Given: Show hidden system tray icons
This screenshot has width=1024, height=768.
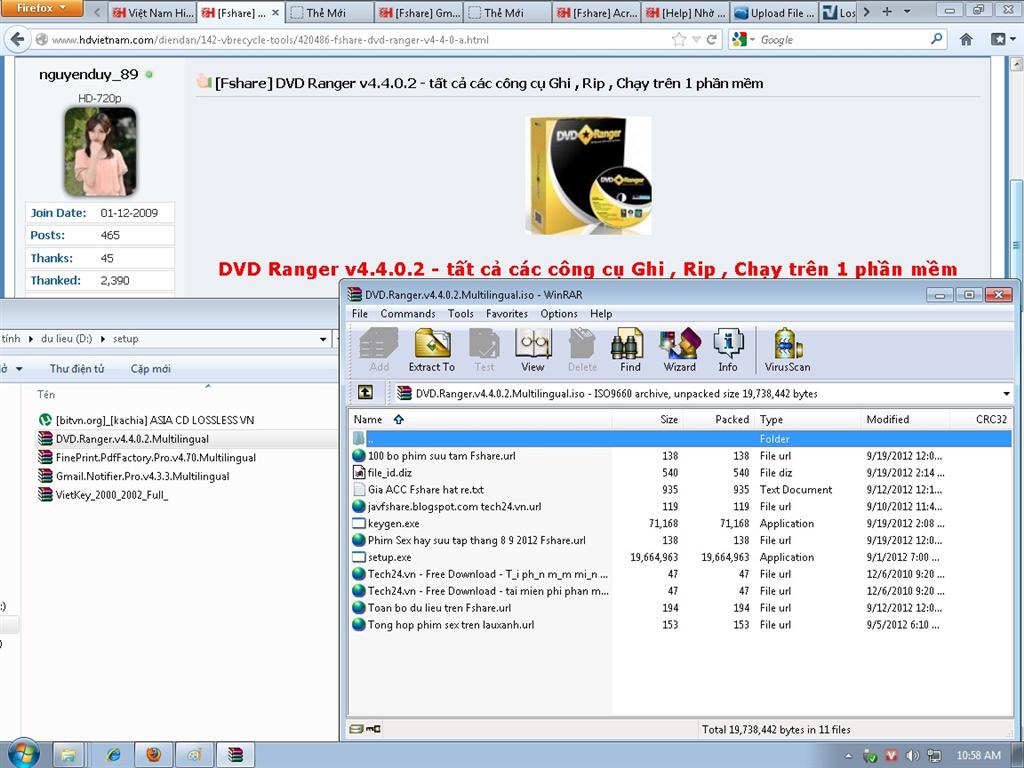Looking at the screenshot, I should [848, 756].
